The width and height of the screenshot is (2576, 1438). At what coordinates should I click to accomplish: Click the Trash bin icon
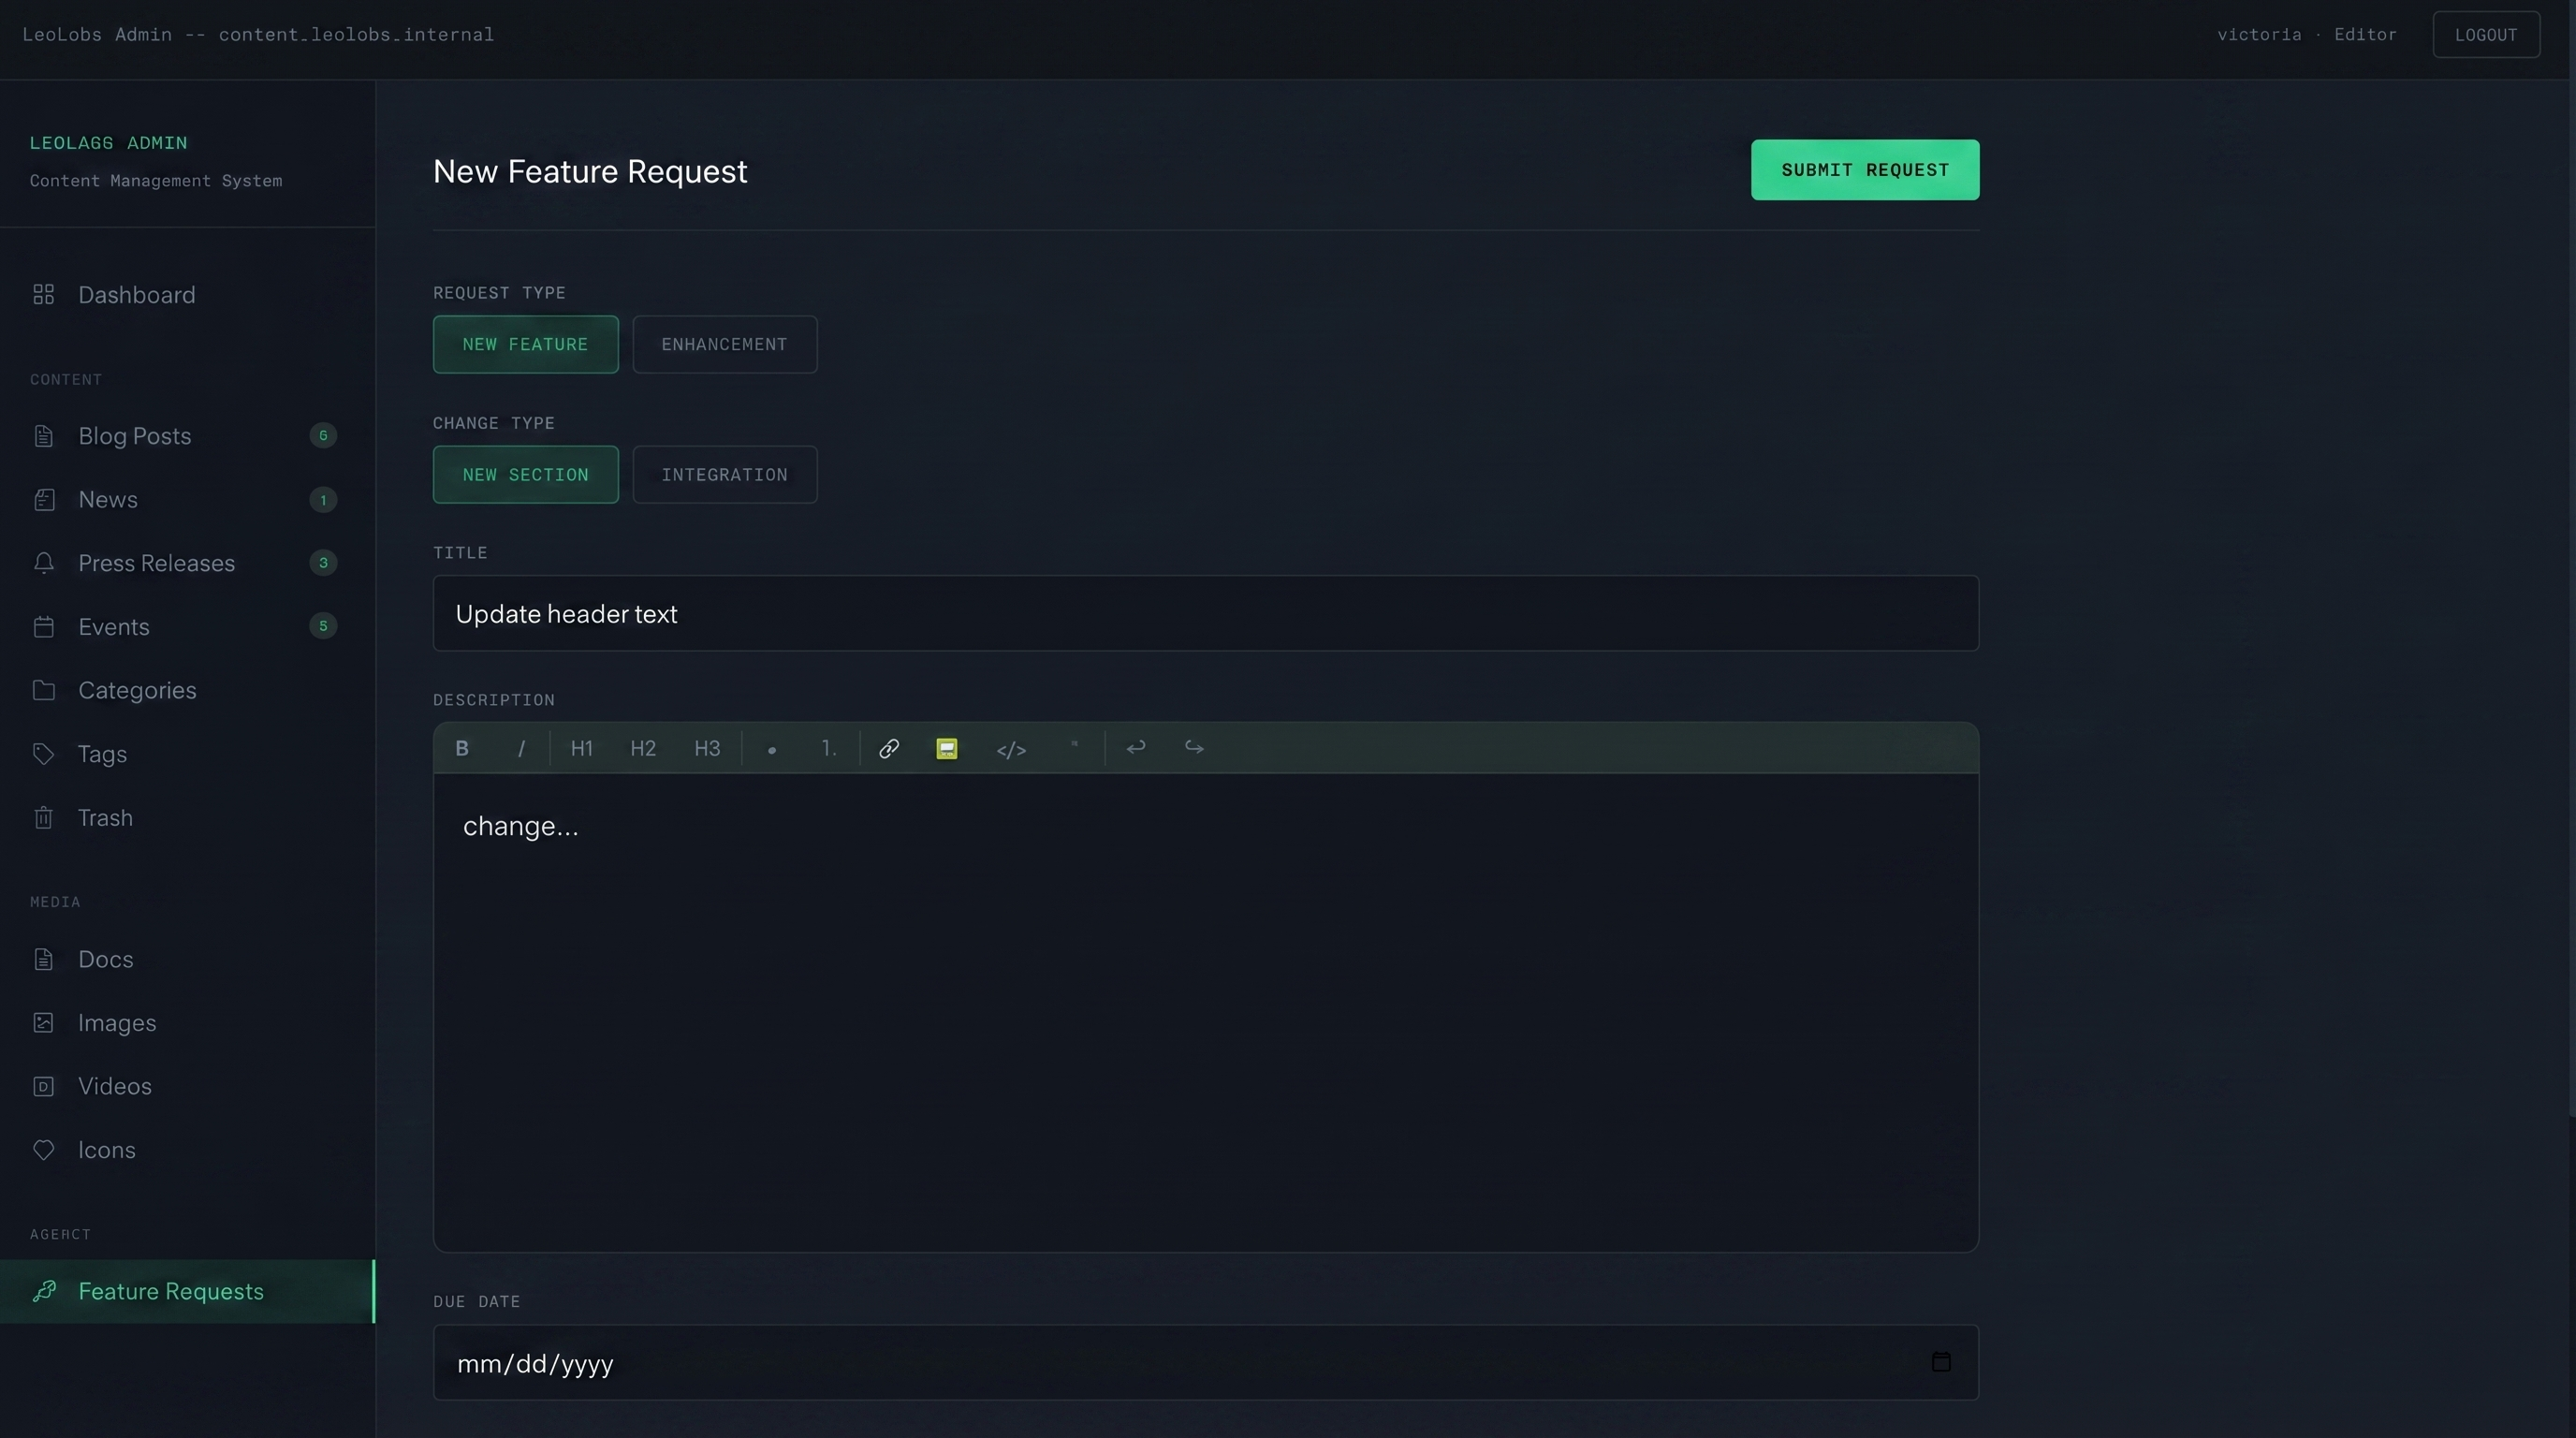[43, 817]
